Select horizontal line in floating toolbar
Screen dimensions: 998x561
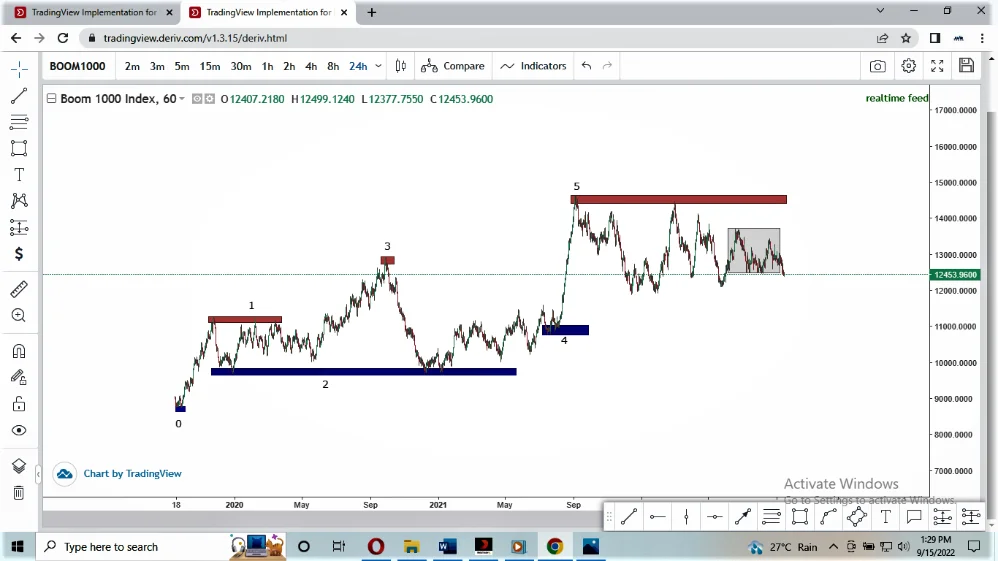[x=715, y=517]
